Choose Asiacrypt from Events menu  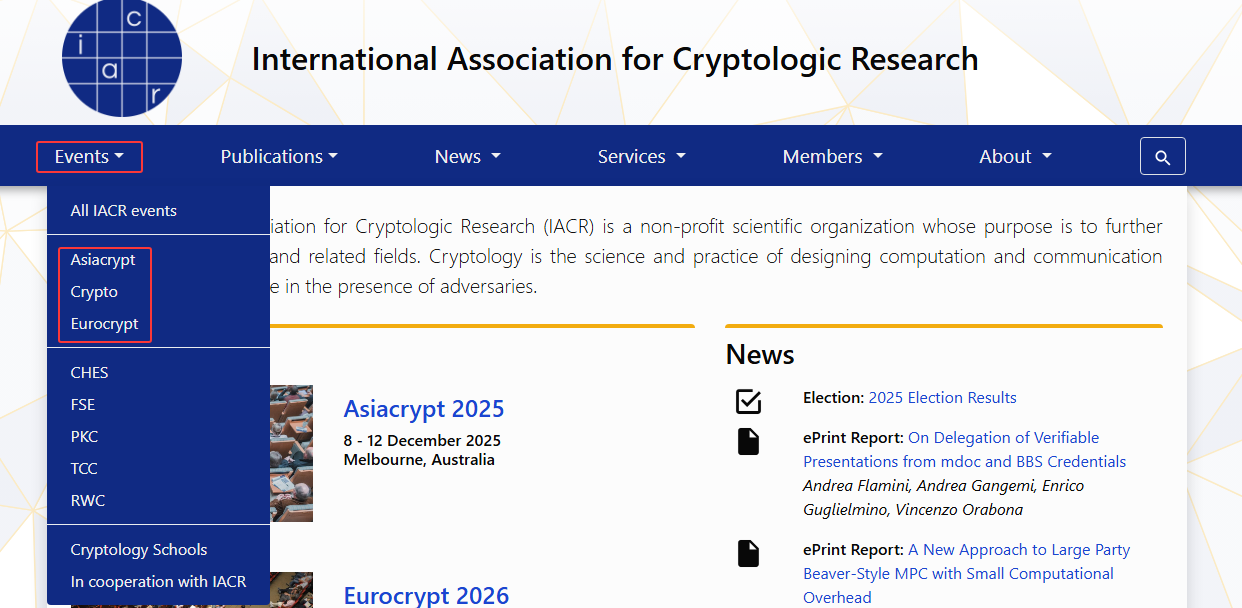point(158,260)
